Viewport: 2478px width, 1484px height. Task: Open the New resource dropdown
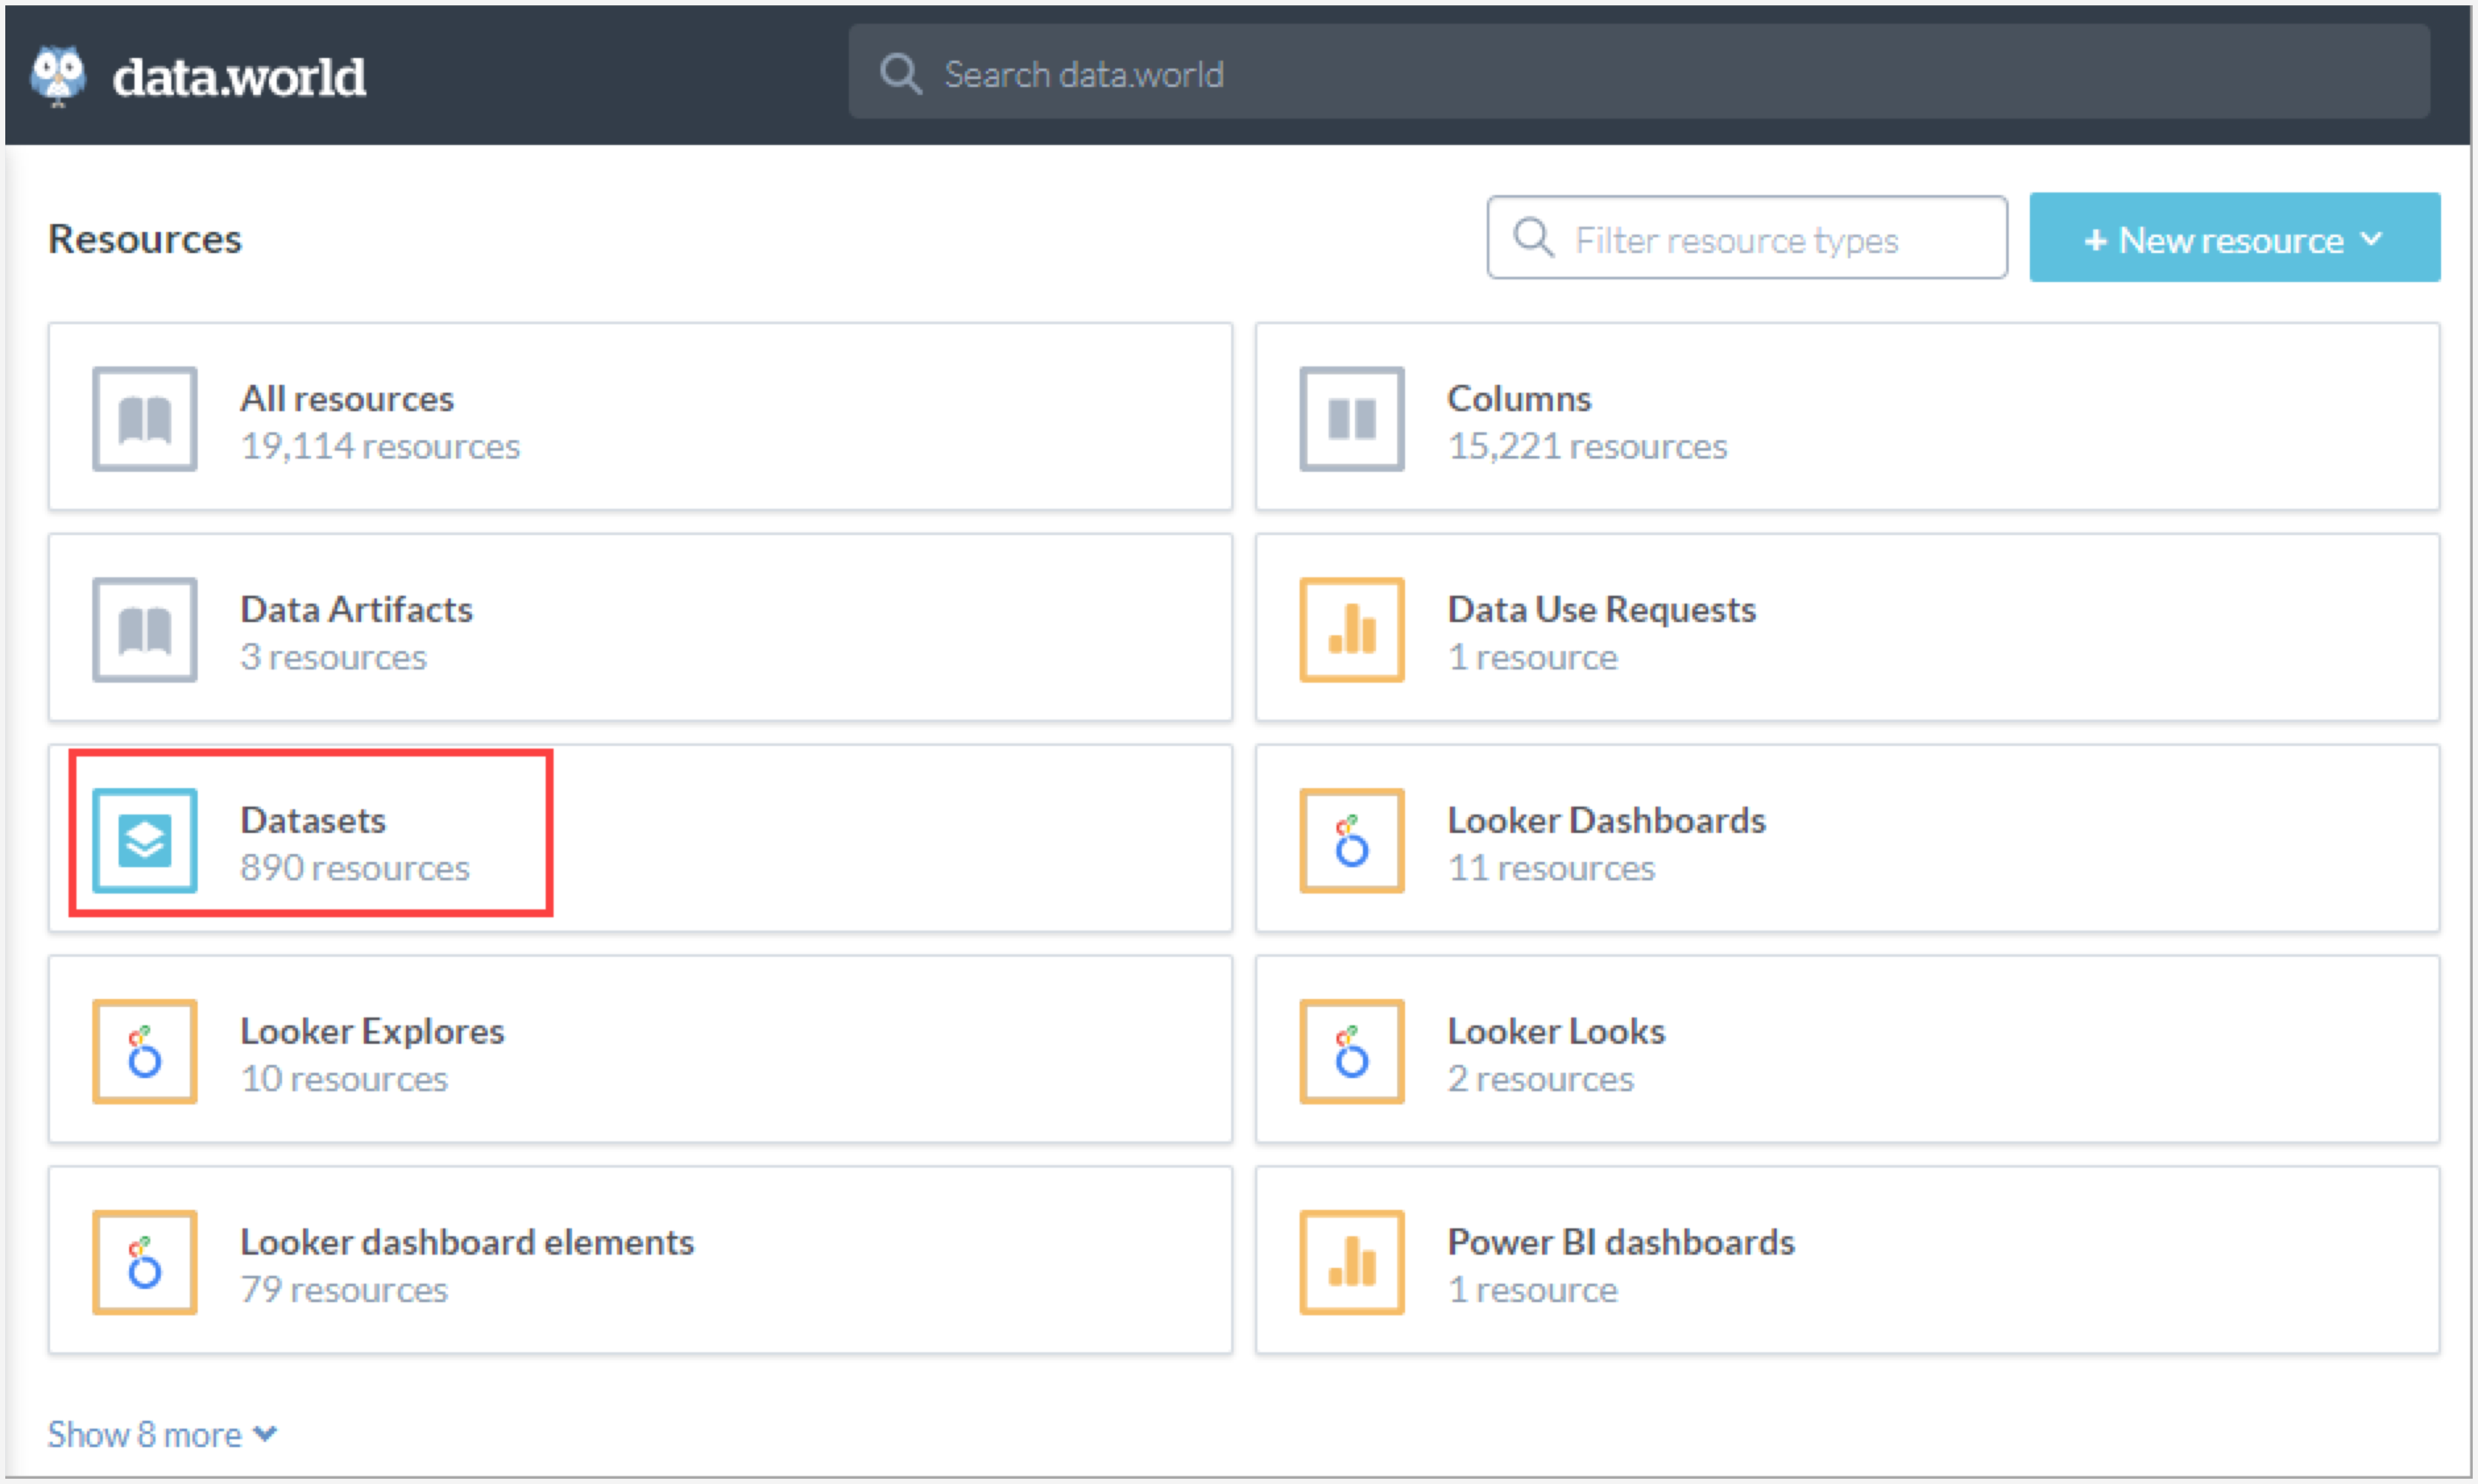[2234, 238]
